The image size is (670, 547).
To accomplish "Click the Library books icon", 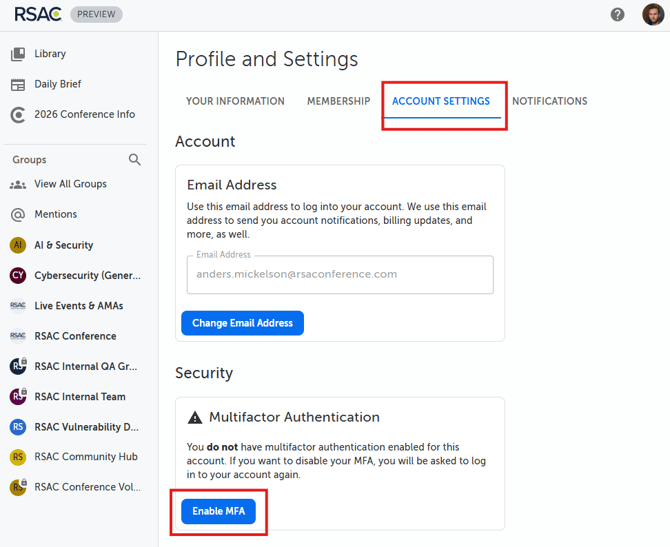I will [18, 54].
